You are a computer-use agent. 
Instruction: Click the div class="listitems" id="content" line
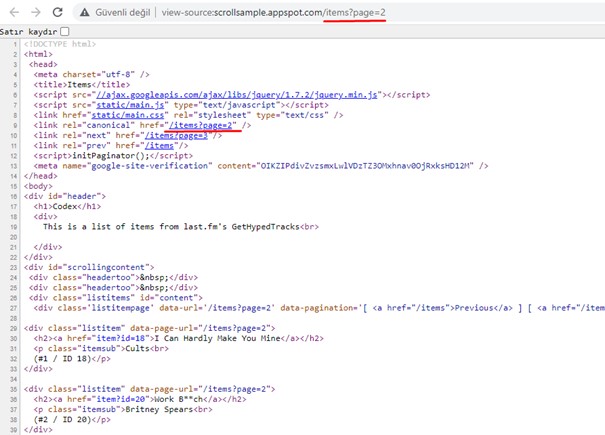click(116, 298)
